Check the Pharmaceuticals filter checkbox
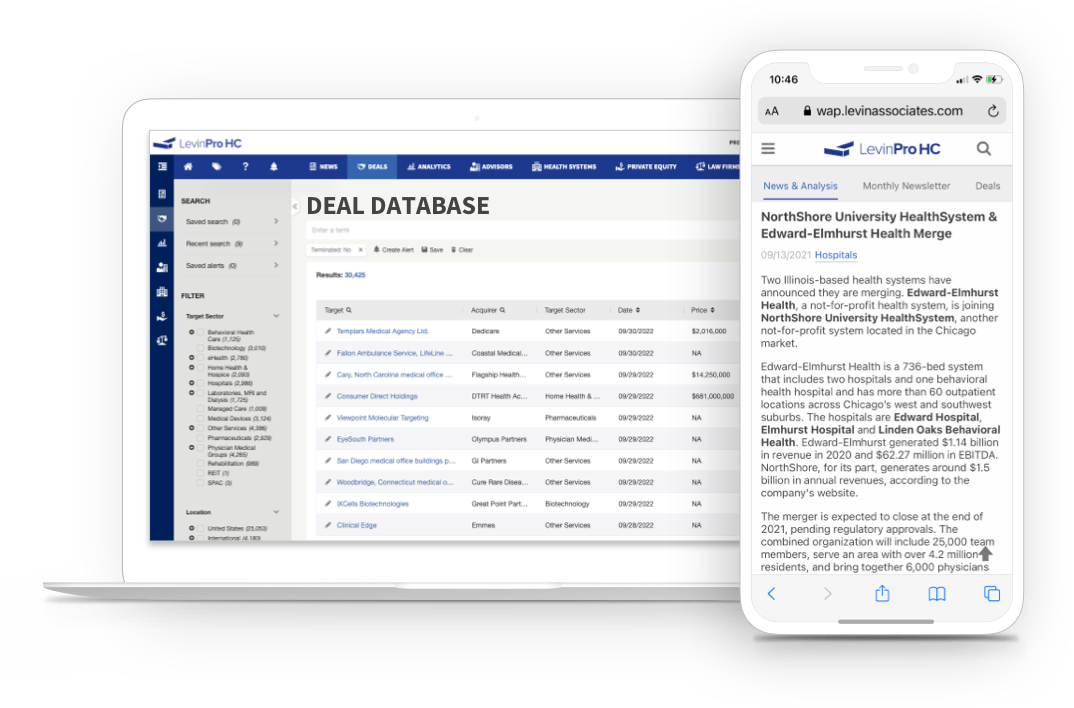The image size is (1074, 708). (201, 438)
